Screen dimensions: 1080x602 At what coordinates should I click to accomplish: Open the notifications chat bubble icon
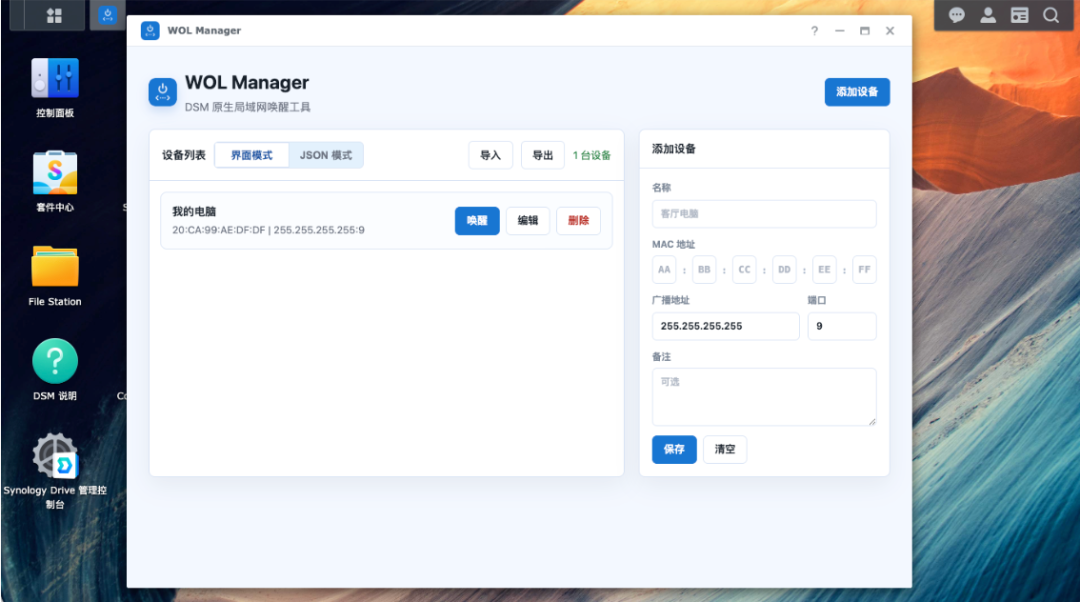(x=957, y=15)
